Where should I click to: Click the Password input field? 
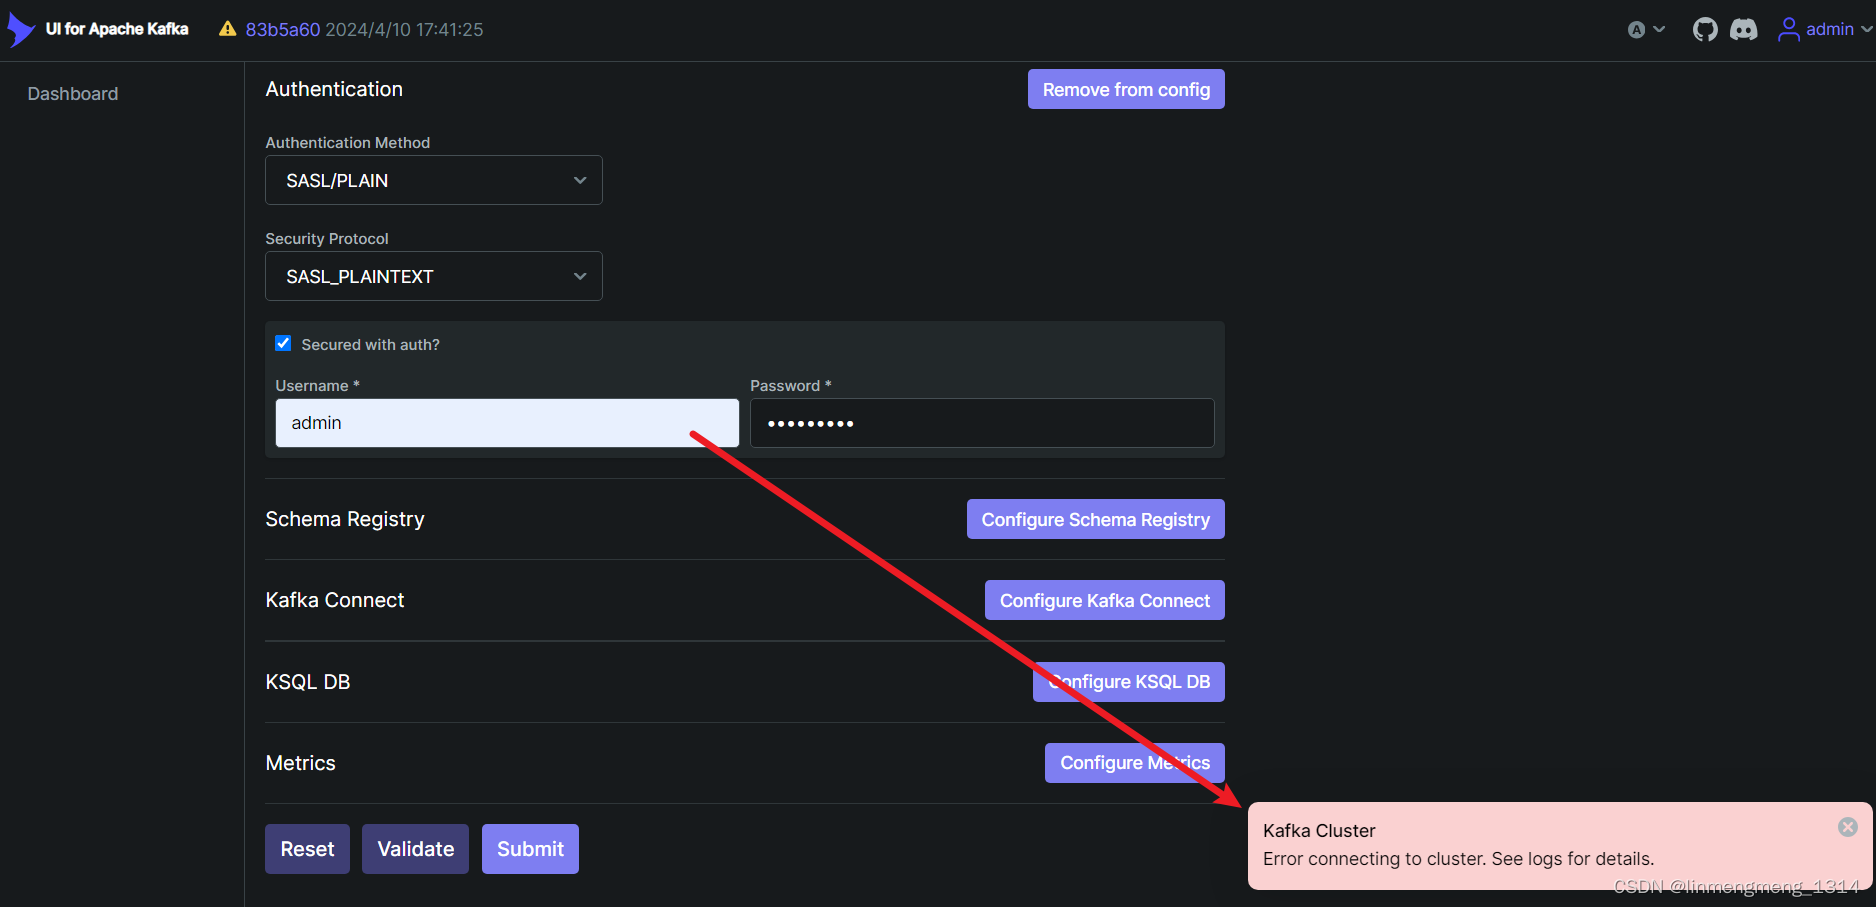[982, 423]
